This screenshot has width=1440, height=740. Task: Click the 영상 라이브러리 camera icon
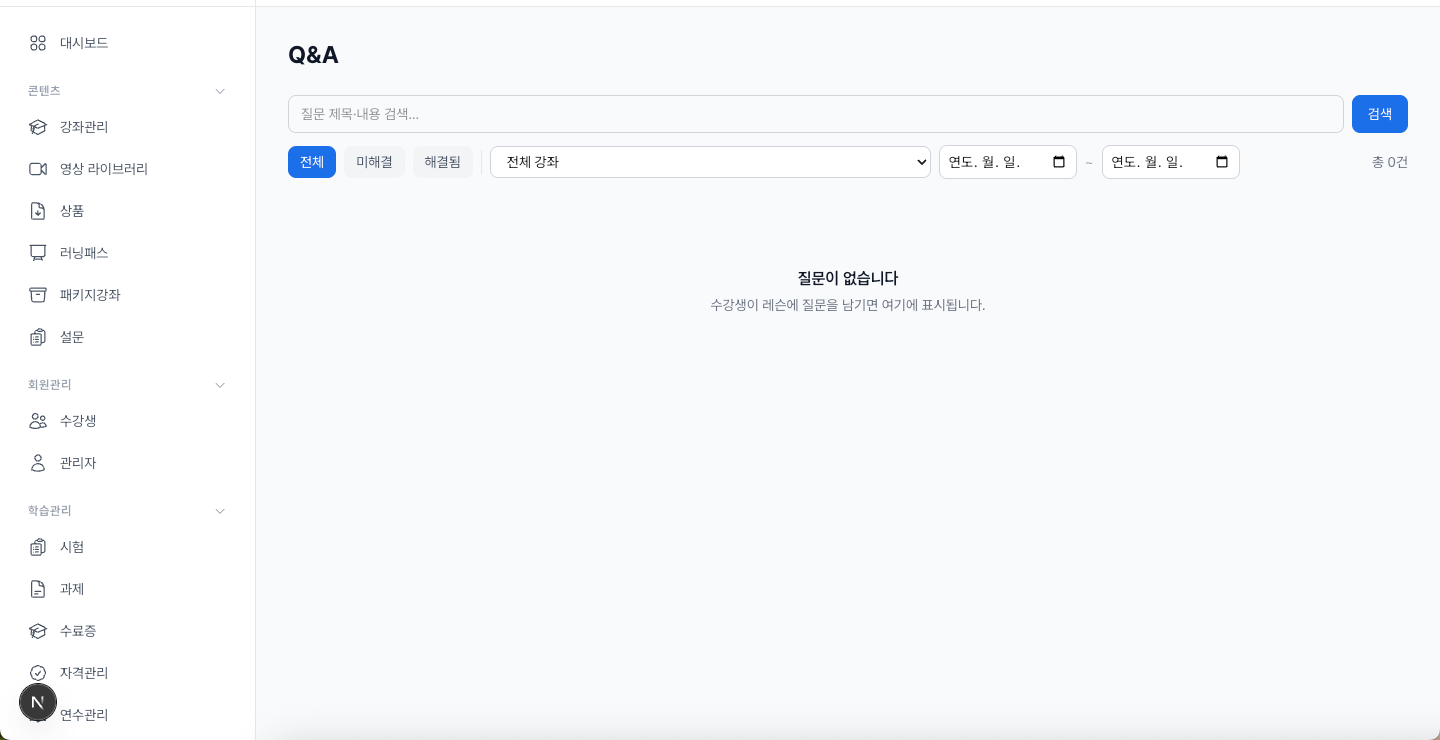tap(38, 169)
